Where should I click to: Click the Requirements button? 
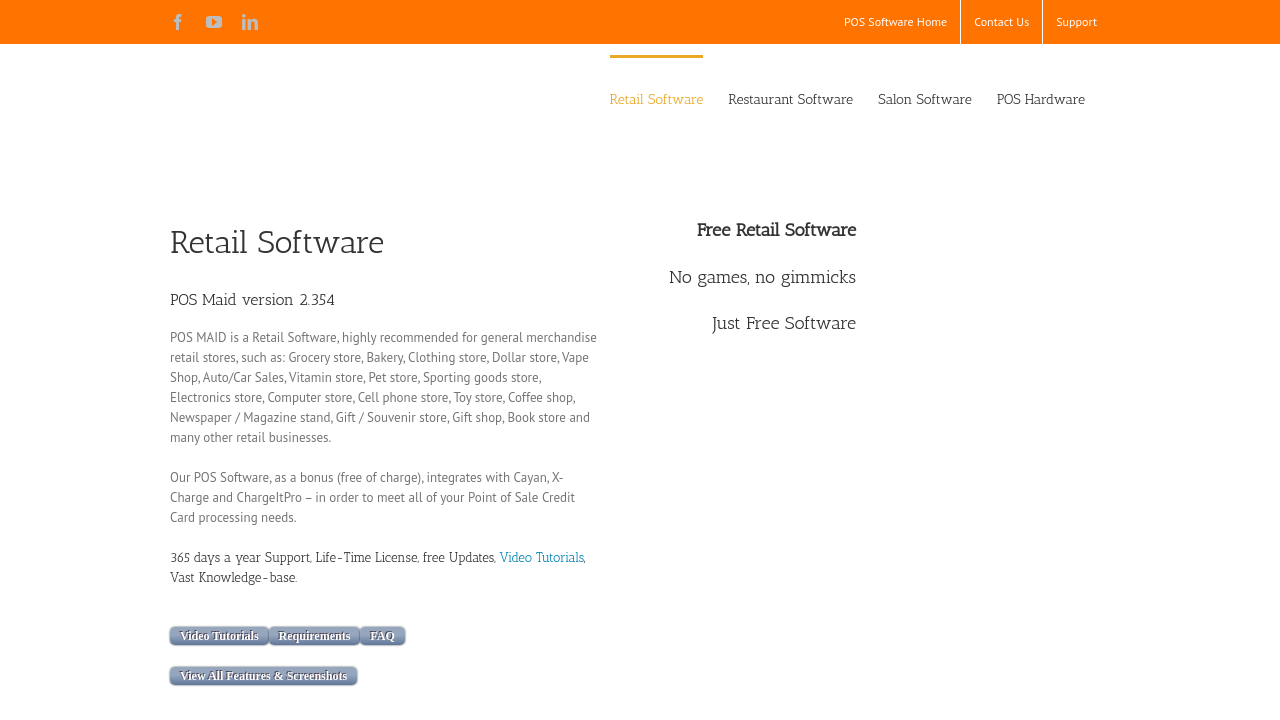pos(314,636)
